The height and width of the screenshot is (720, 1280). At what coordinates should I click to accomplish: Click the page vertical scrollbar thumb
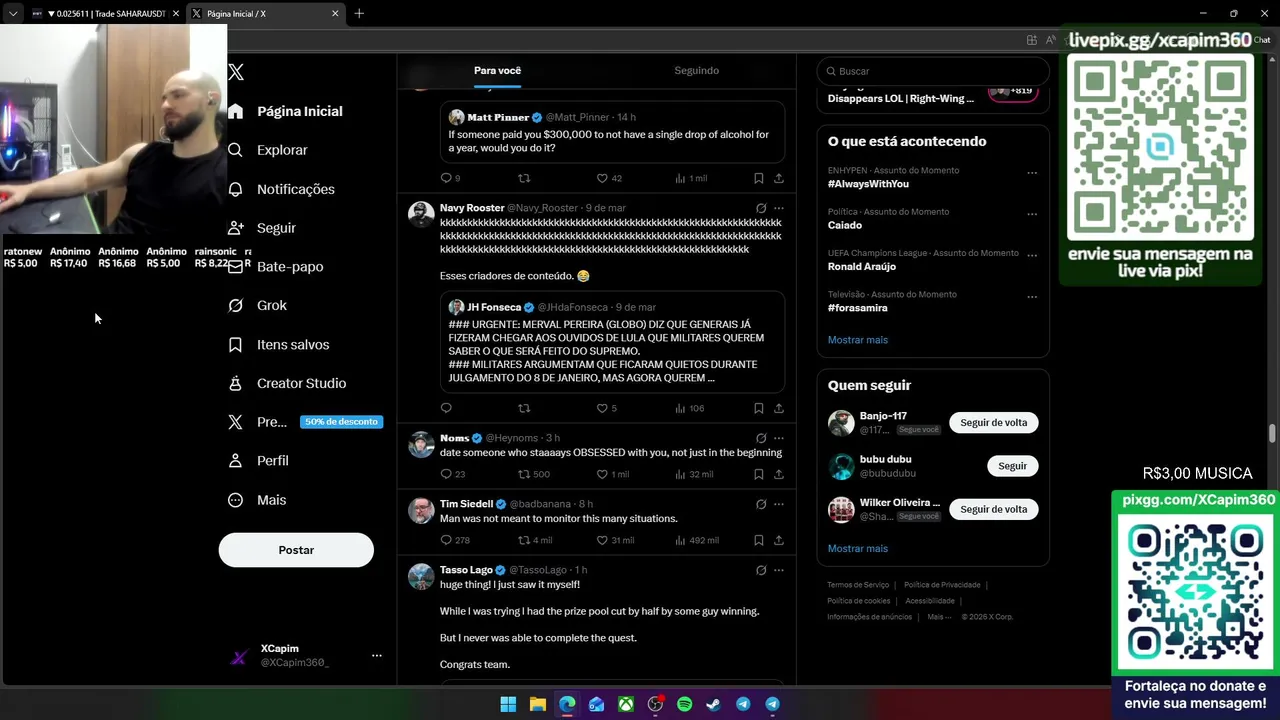click(x=1272, y=433)
